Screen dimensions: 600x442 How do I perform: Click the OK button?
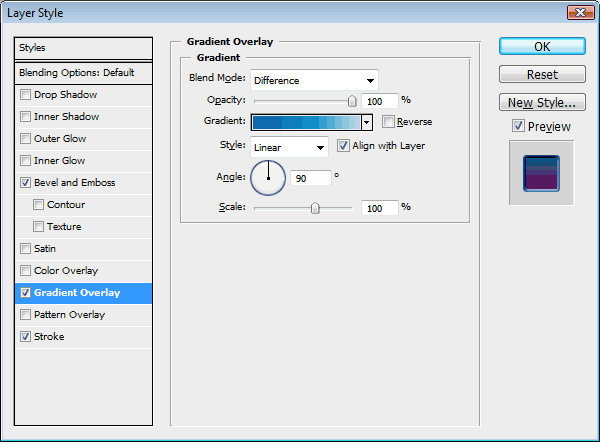542,46
